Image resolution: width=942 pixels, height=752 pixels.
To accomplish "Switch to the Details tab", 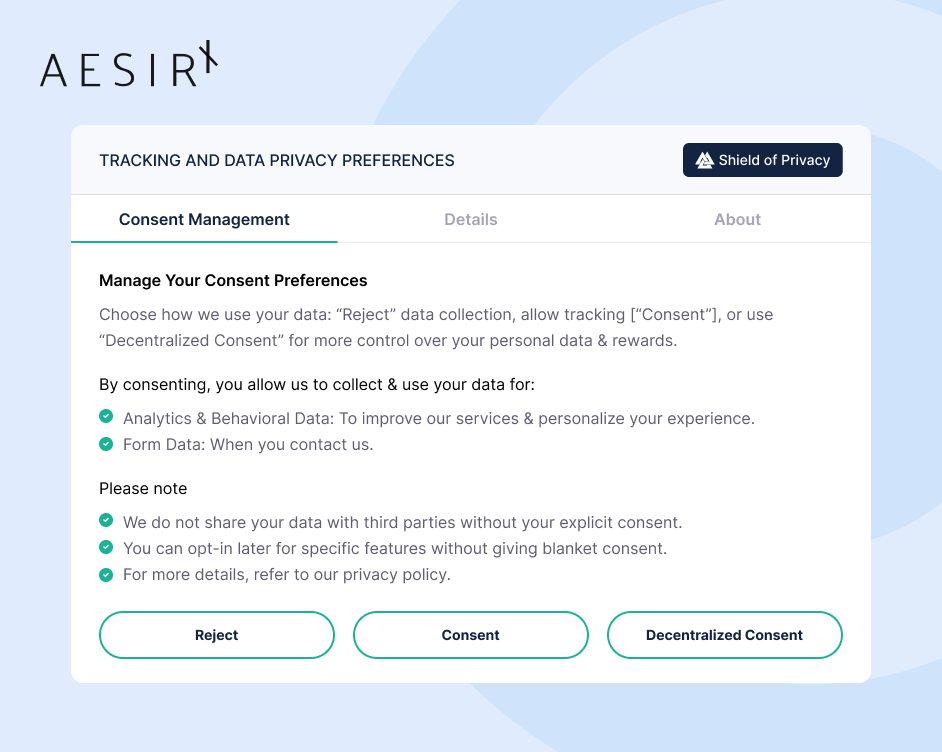I will pos(470,219).
